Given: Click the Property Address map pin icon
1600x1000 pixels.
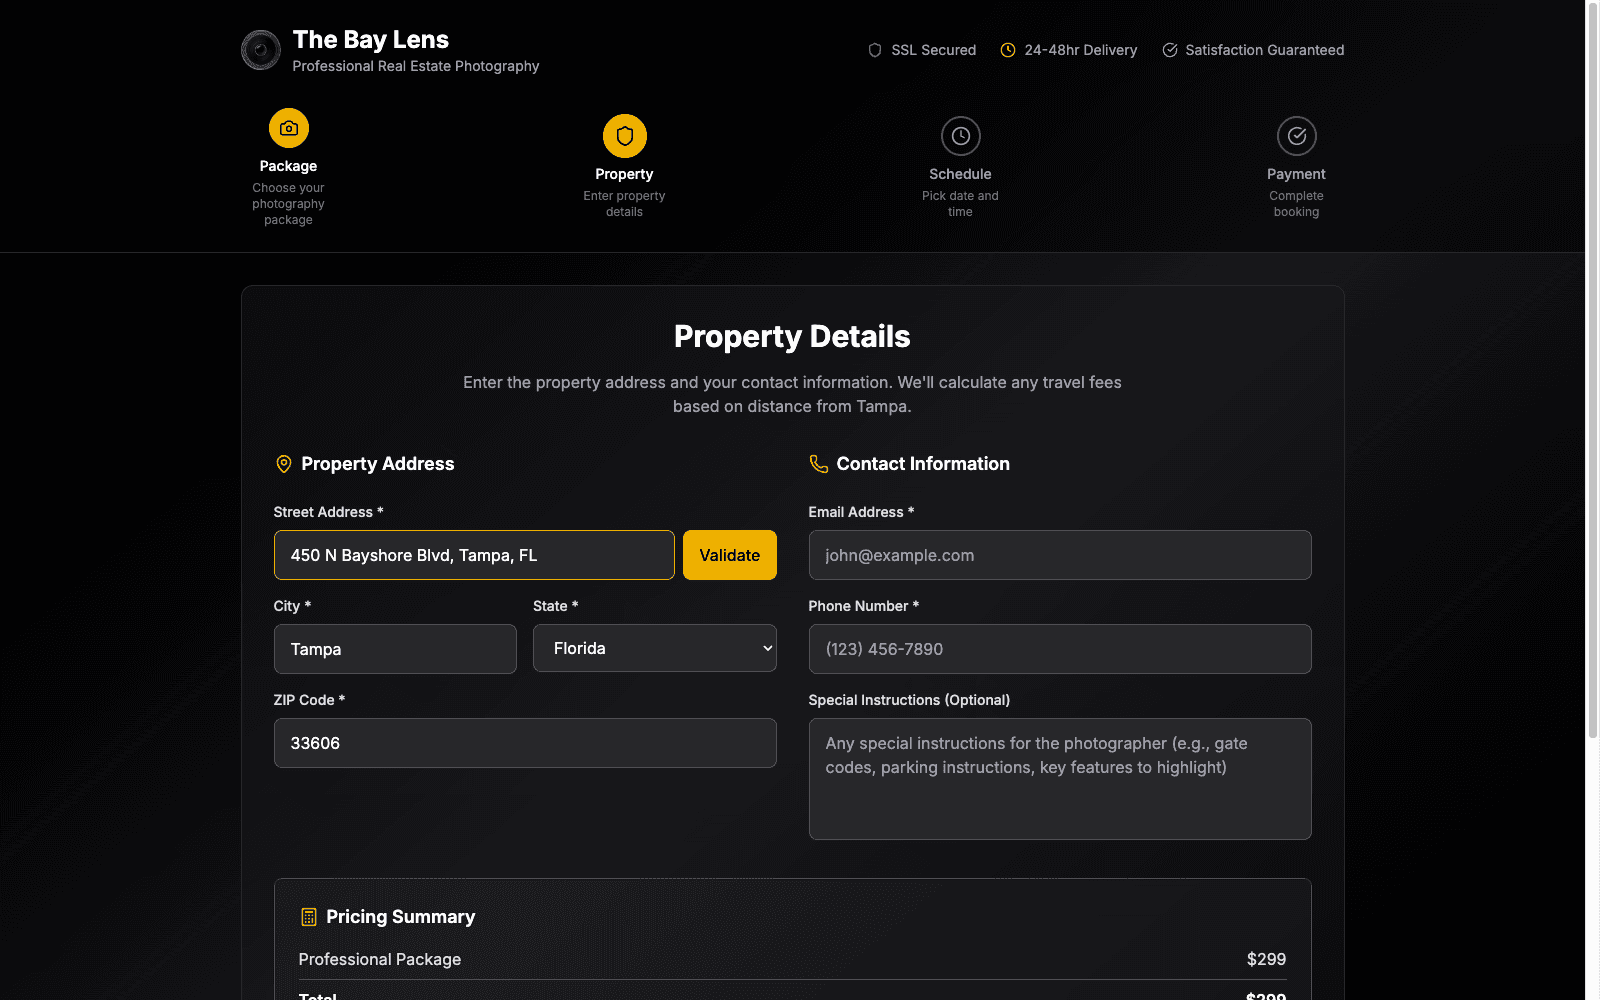Looking at the screenshot, I should [284, 464].
